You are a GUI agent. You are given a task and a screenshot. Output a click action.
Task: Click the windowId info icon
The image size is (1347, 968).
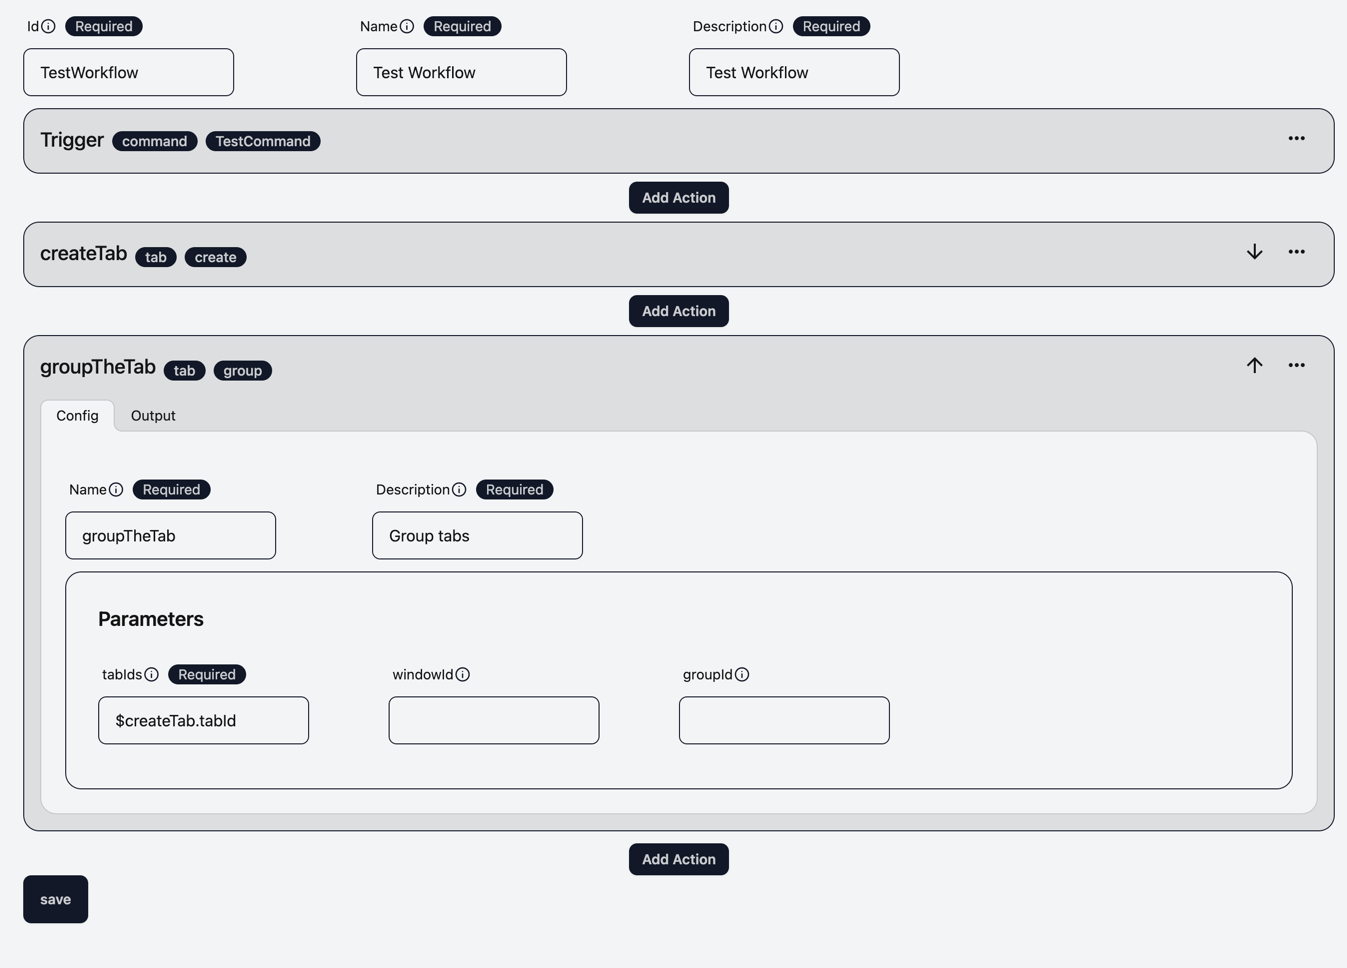(462, 674)
